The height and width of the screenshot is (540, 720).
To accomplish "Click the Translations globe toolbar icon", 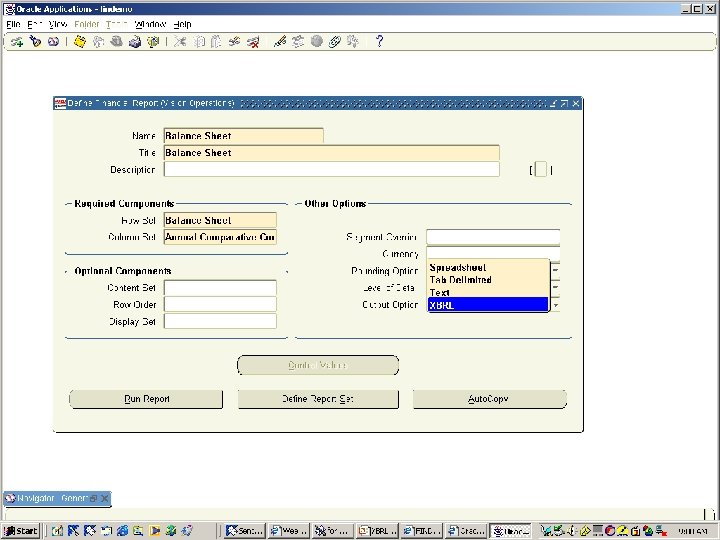I will point(316,42).
